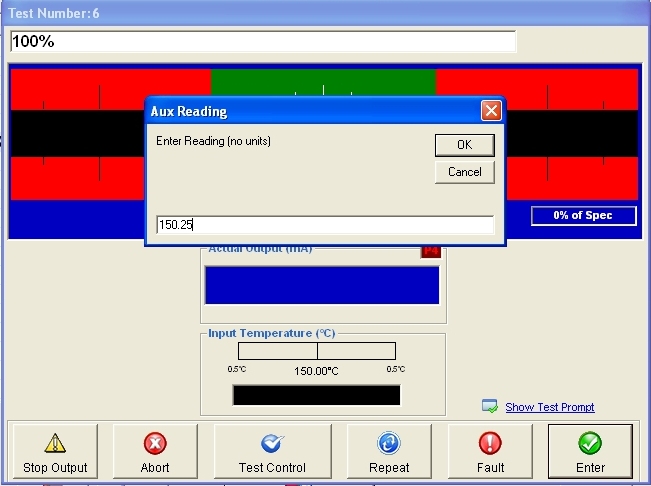651x486 pixels.
Task: Open the Show Test Prompt link
Action: click(x=549, y=407)
